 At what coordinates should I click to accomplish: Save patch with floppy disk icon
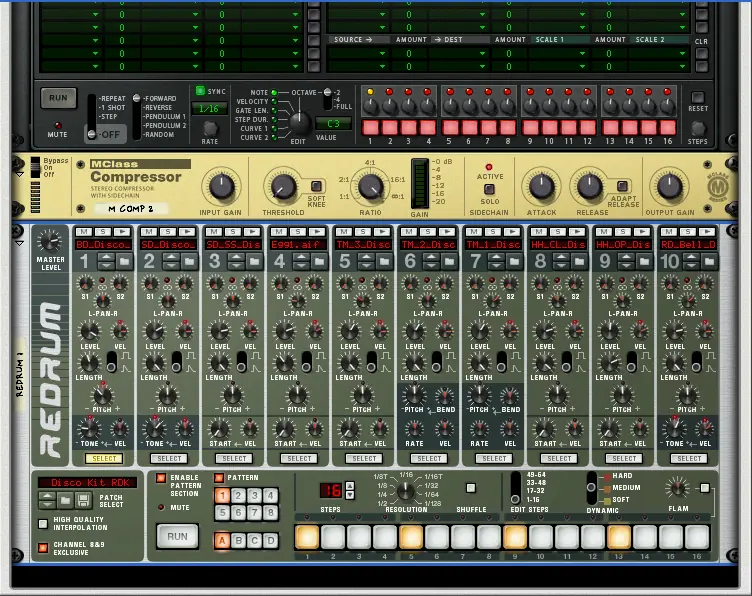click(x=83, y=501)
